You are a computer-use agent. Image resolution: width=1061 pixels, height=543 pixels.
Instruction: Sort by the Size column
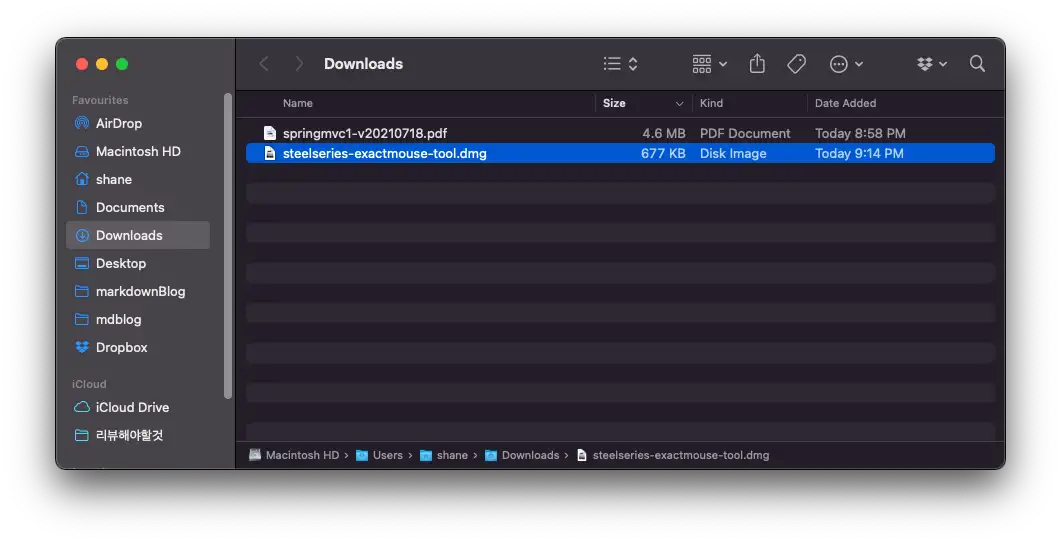(x=614, y=103)
